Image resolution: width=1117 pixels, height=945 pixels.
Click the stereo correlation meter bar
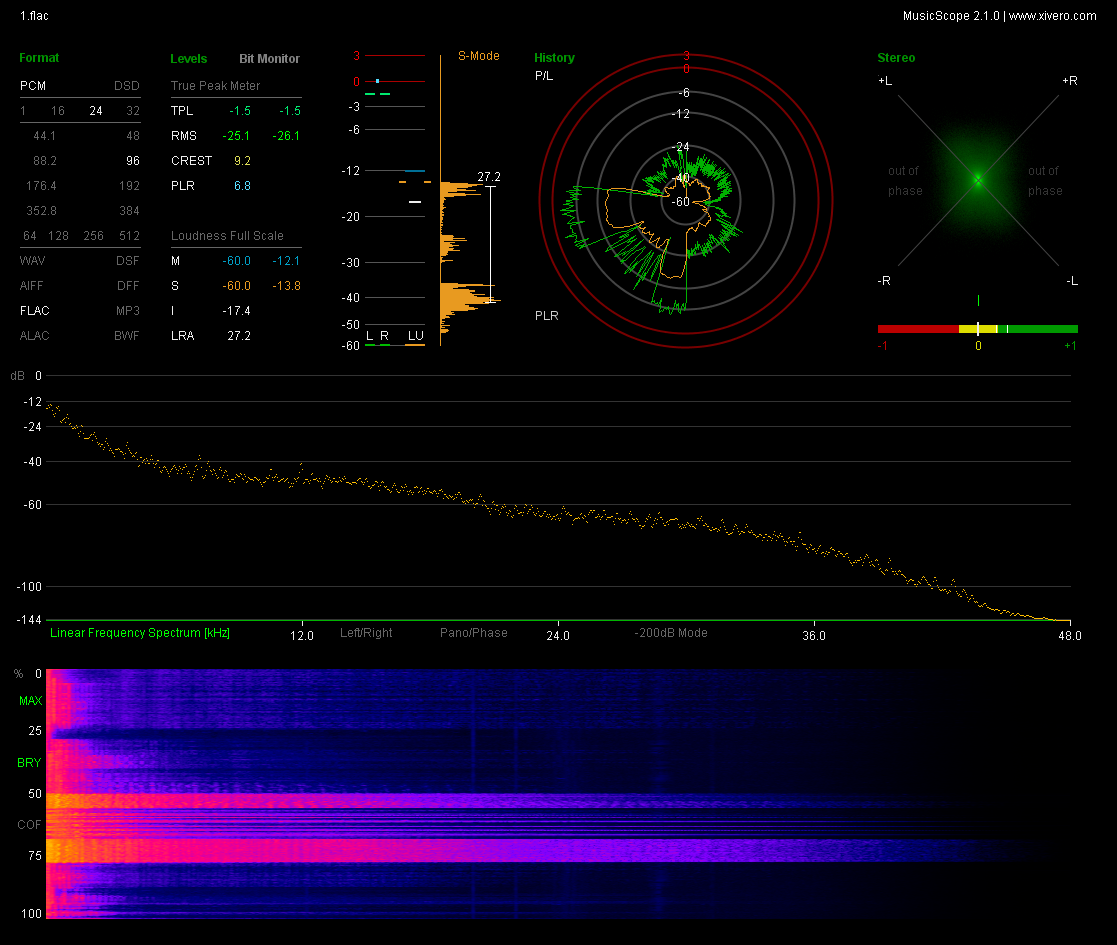(977, 328)
